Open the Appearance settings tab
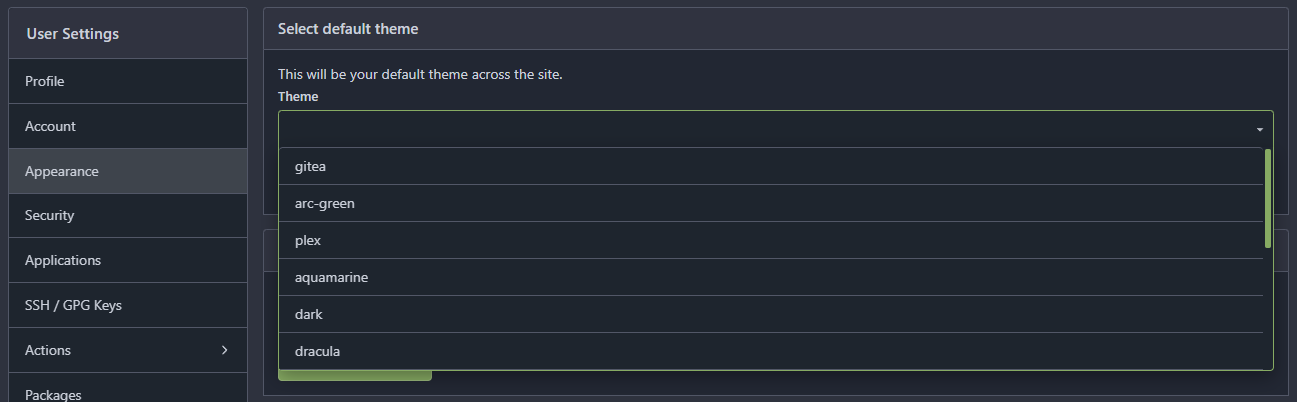The image size is (1297, 402). (x=62, y=171)
